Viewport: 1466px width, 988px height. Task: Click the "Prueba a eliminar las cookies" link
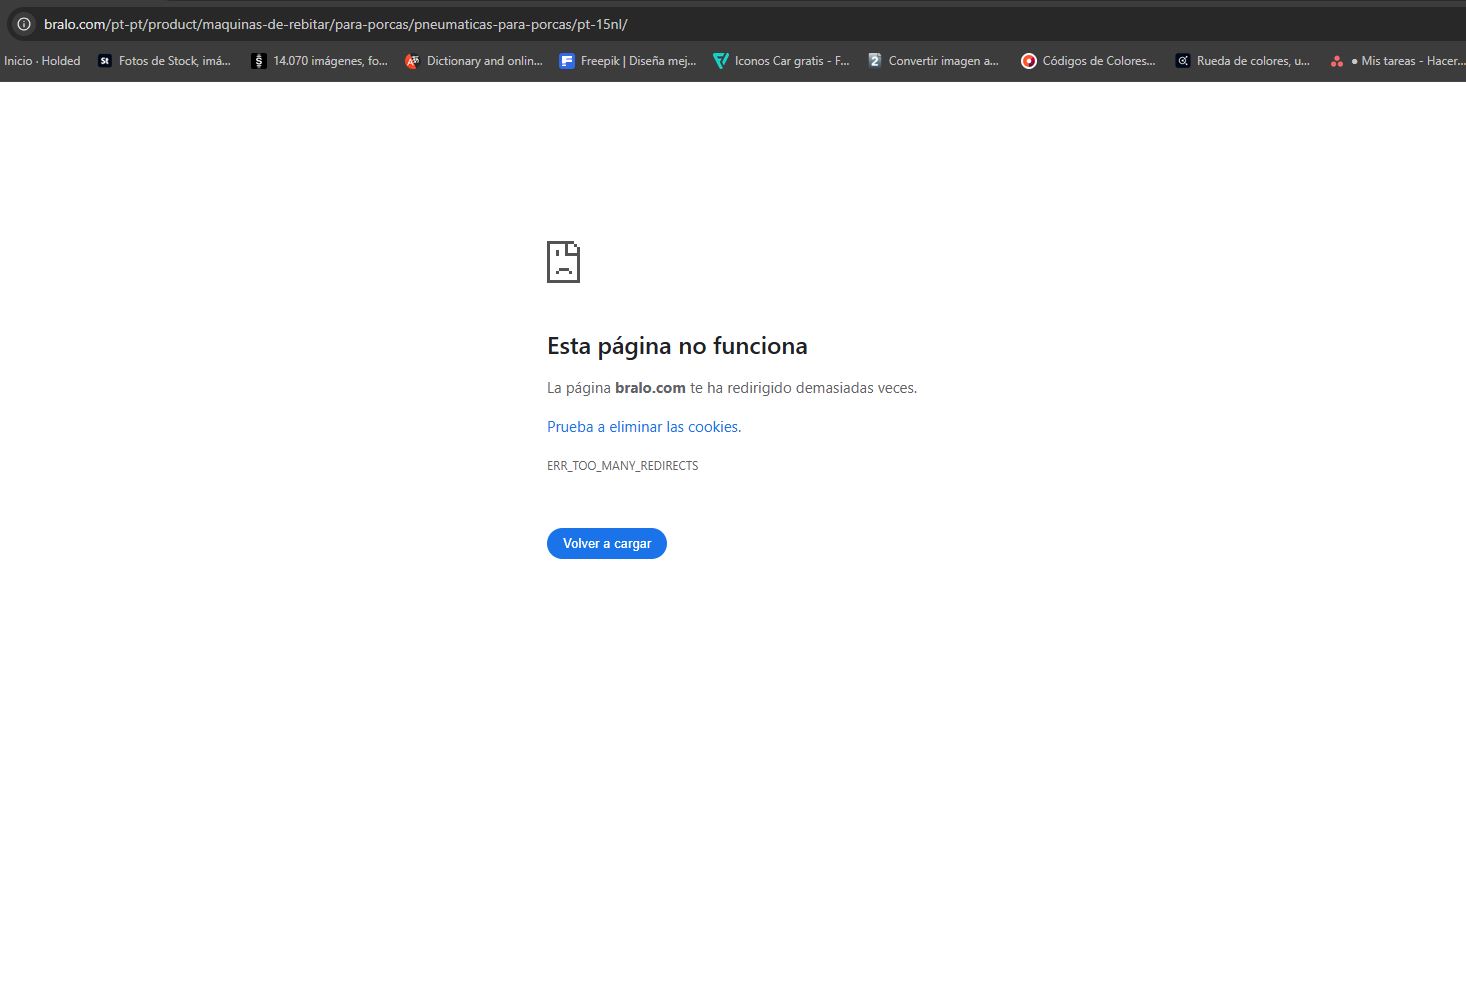[644, 427]
